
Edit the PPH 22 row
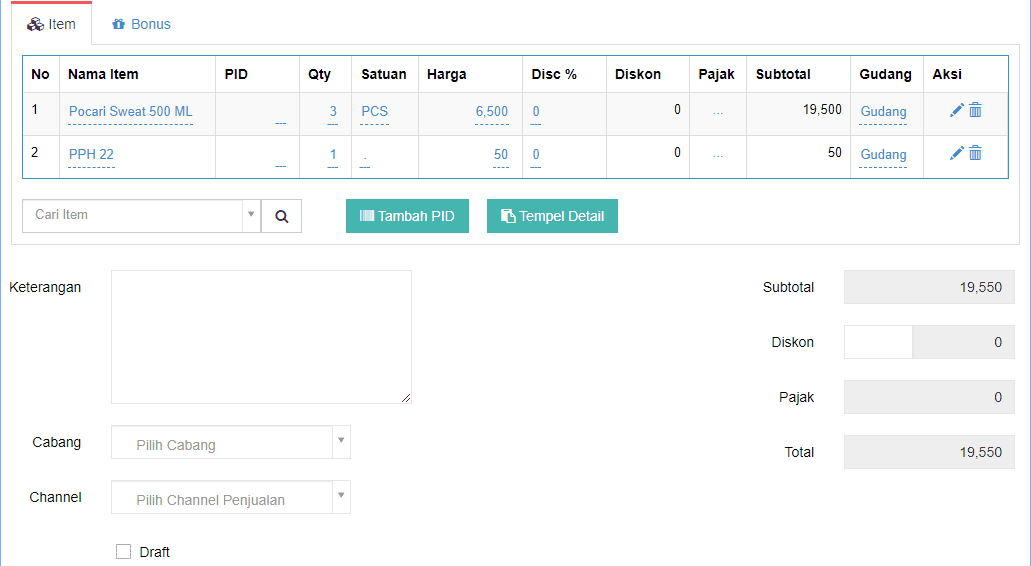[957, 154]
